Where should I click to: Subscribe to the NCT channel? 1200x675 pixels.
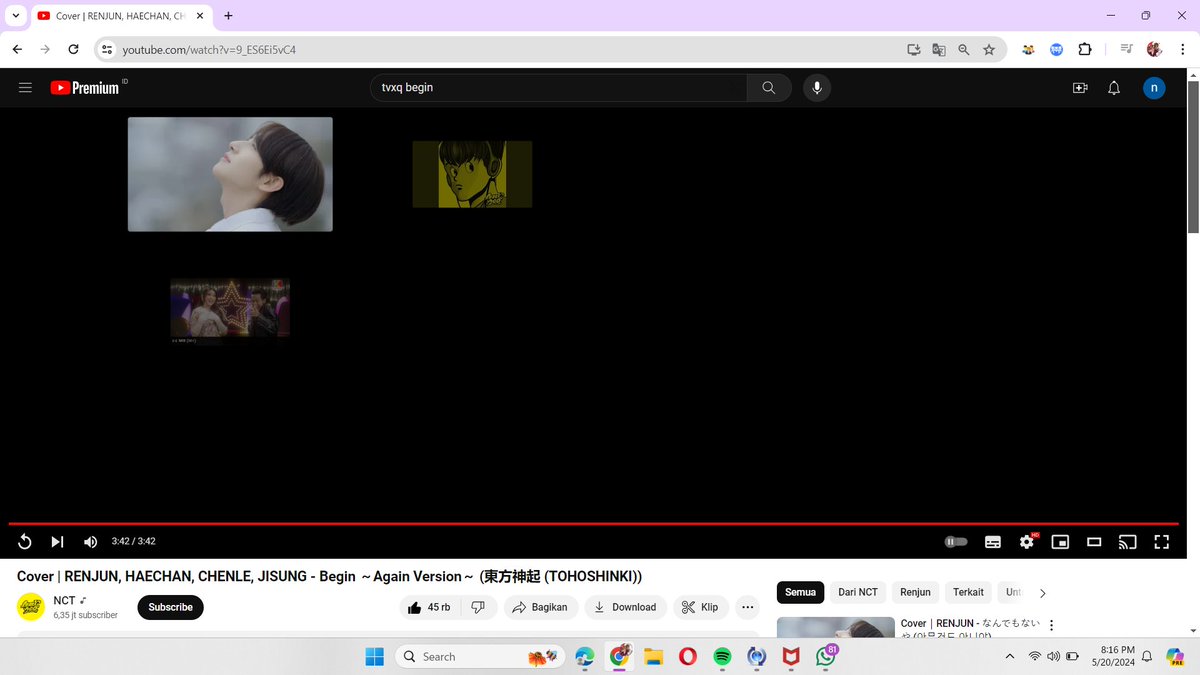(x=170, y=607)
